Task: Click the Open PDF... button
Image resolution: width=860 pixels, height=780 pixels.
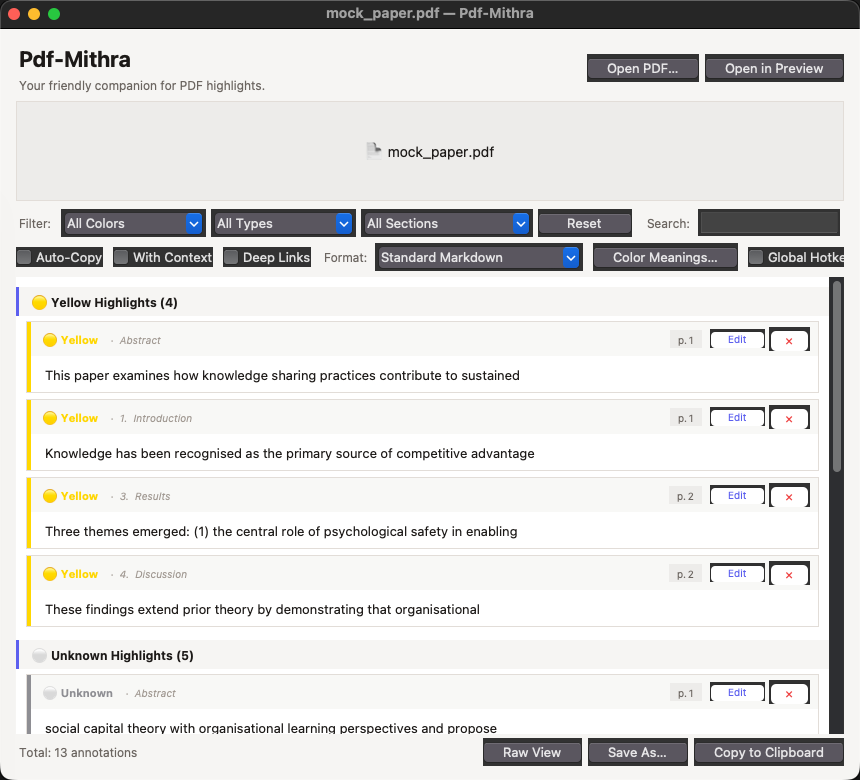Action: click(x=642, y=68)
